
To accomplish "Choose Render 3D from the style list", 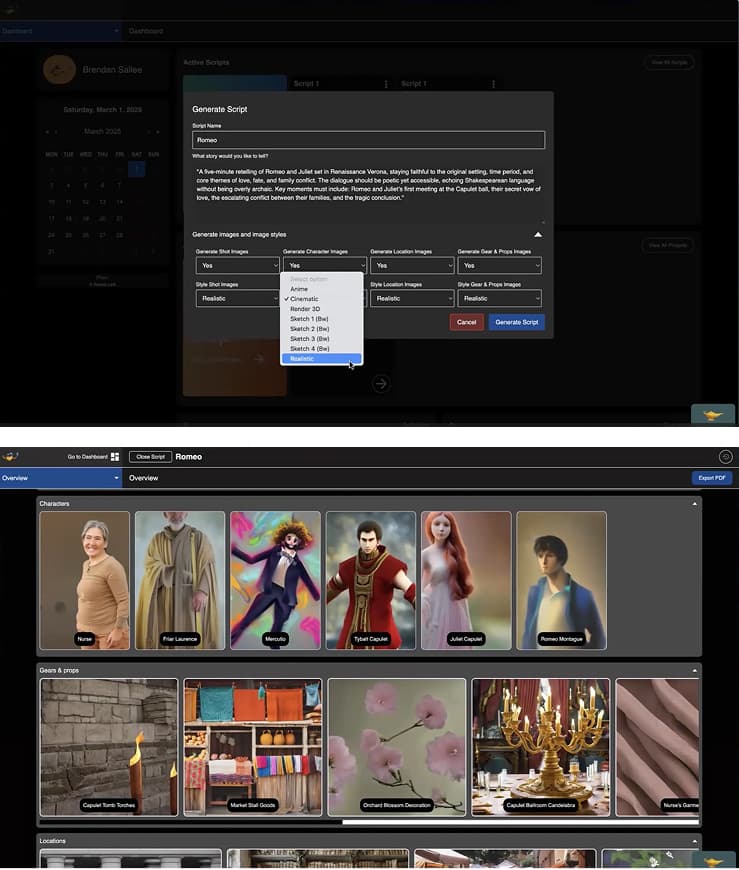I will [x=322, y=309].
